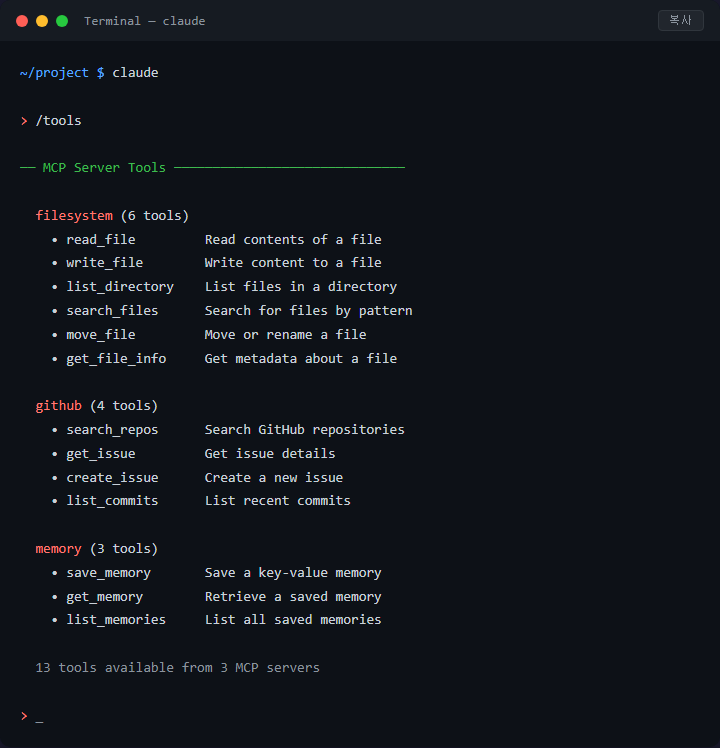Click the 'get_file_info' tool name
Image resolution: width=720 pixels, height=748 pixels.
(116, 359)
